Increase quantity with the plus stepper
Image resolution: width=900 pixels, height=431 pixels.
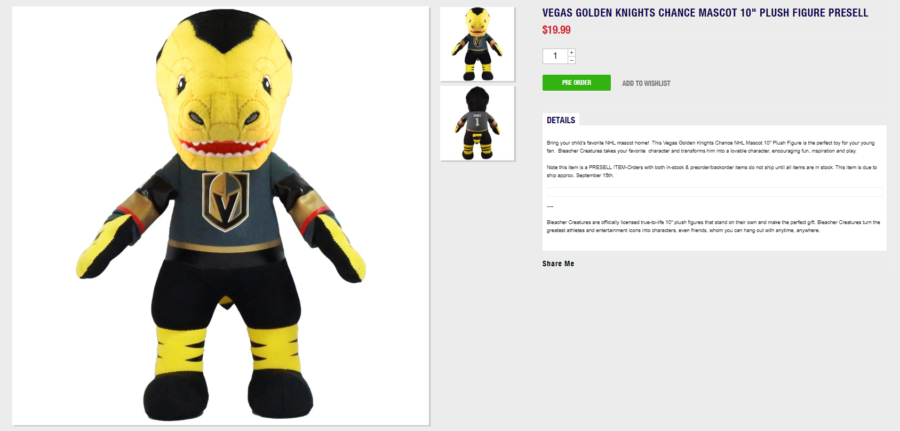pyautogui.click(x=572, y=52)
